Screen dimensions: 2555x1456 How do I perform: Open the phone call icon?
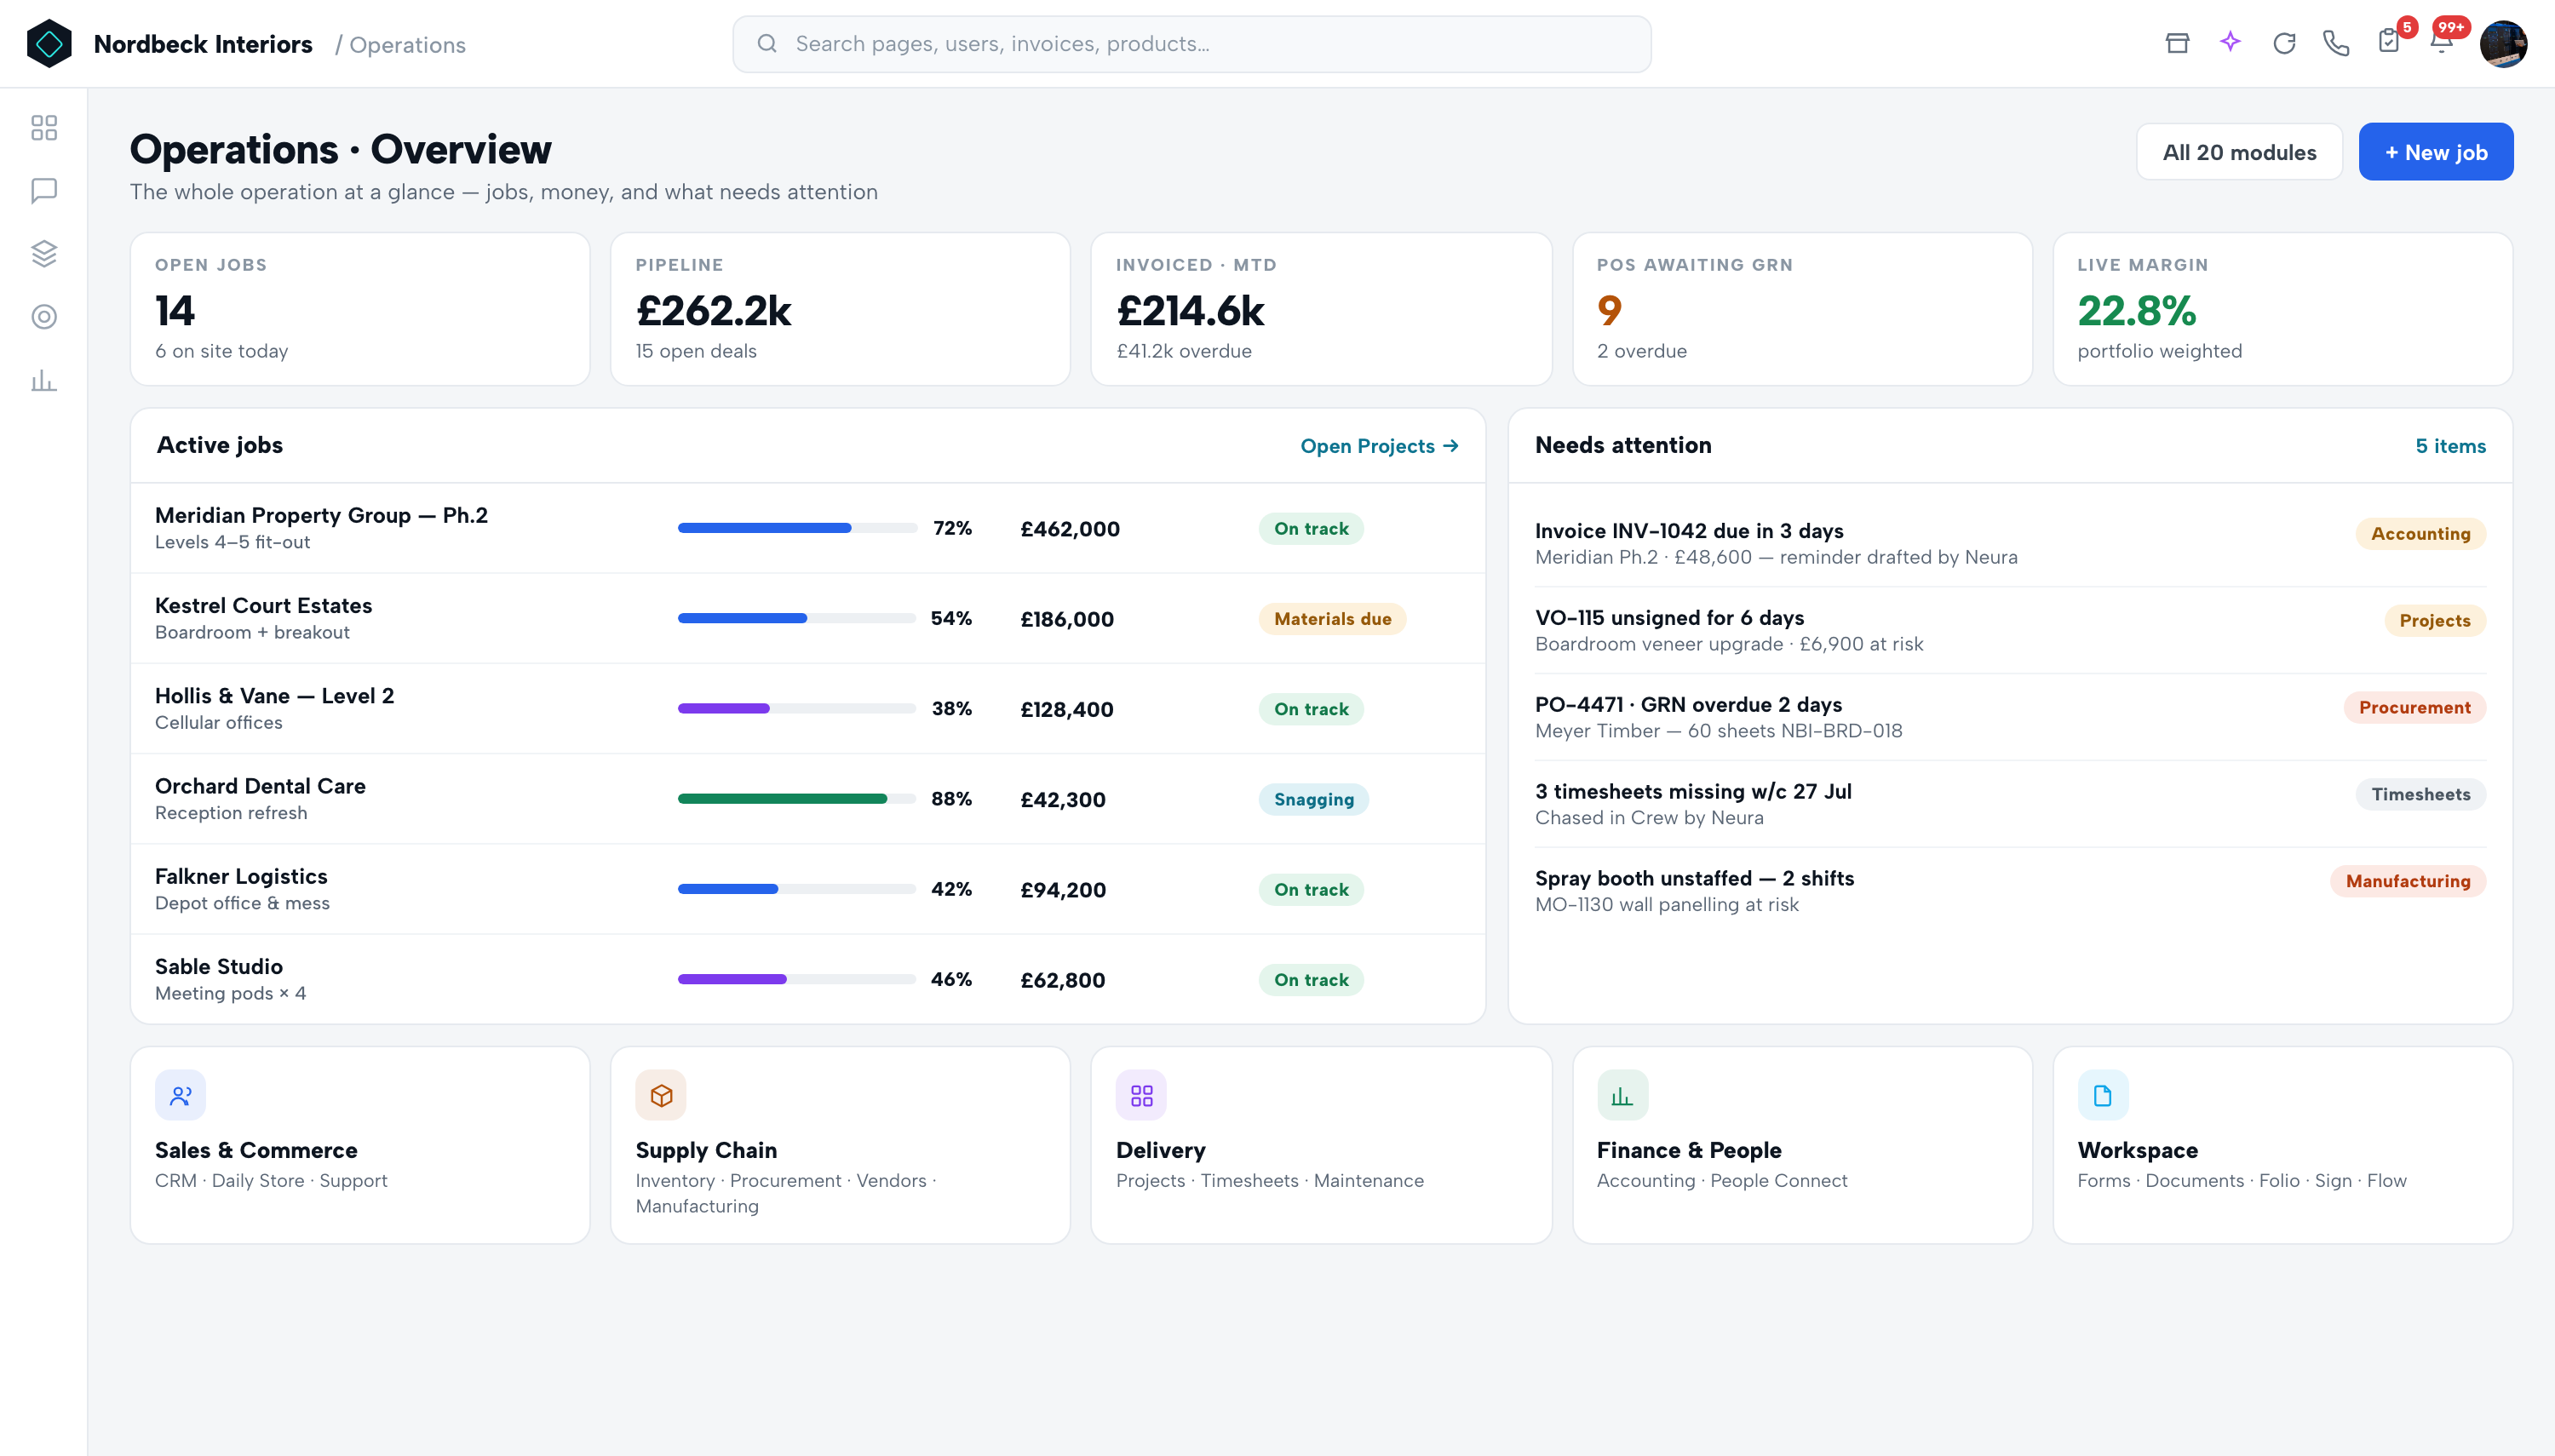[x=2336, y=43]
